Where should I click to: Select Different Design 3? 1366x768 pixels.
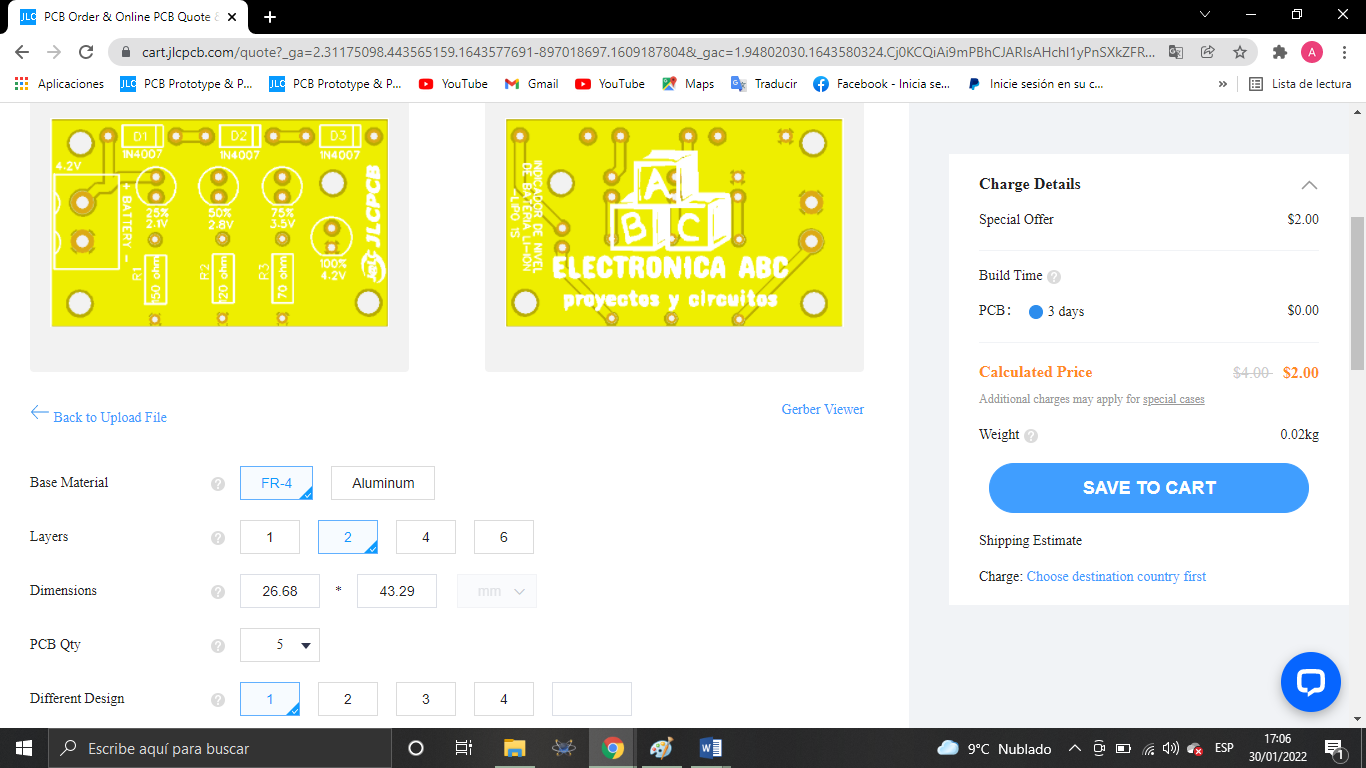click(426, 699)
